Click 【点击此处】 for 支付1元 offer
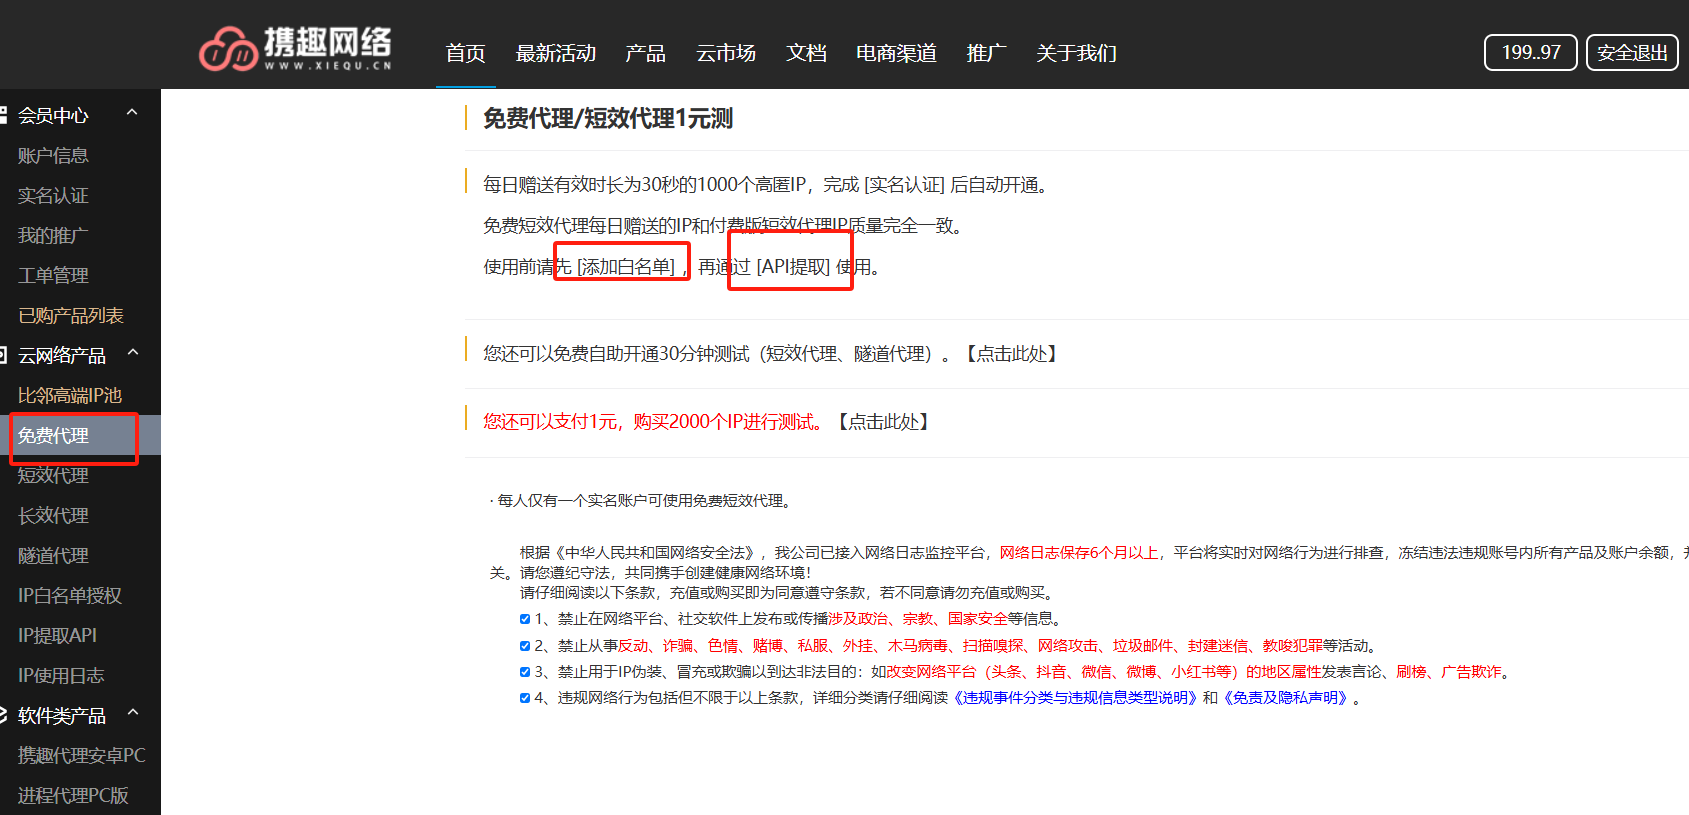The image size is (1689, 815). [883, 422]
